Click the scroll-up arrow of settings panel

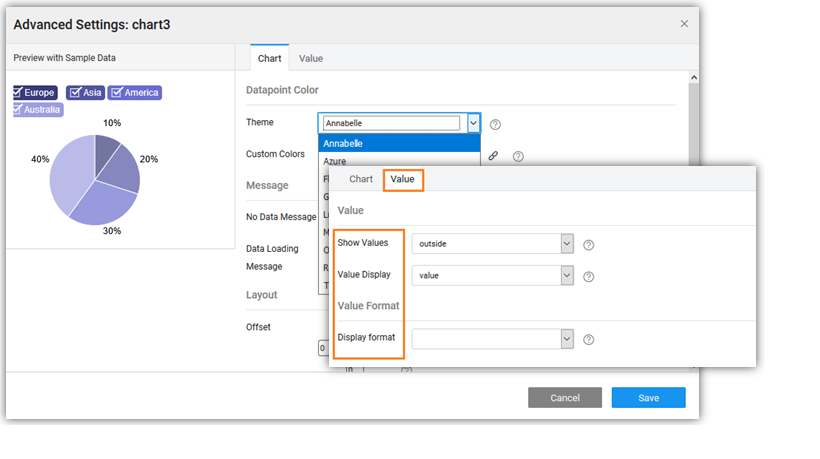[693, 77]
